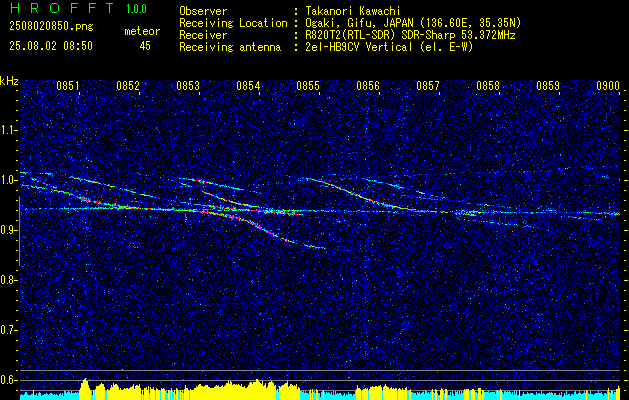Click the 0856 time marker
629x400 pixels.
point(368,86)
